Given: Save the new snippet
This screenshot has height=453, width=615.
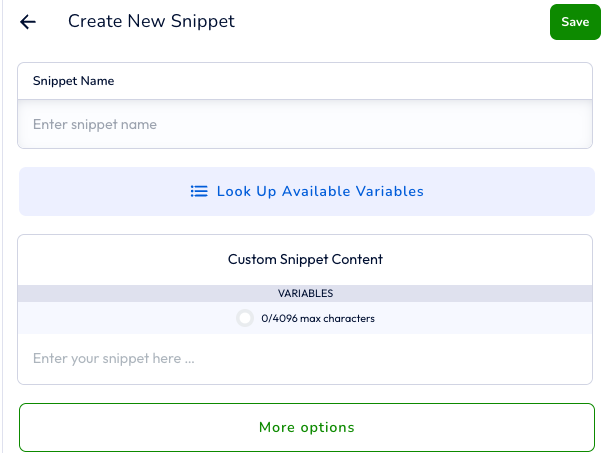Looking at the screenshot, I should pos(575,22).
